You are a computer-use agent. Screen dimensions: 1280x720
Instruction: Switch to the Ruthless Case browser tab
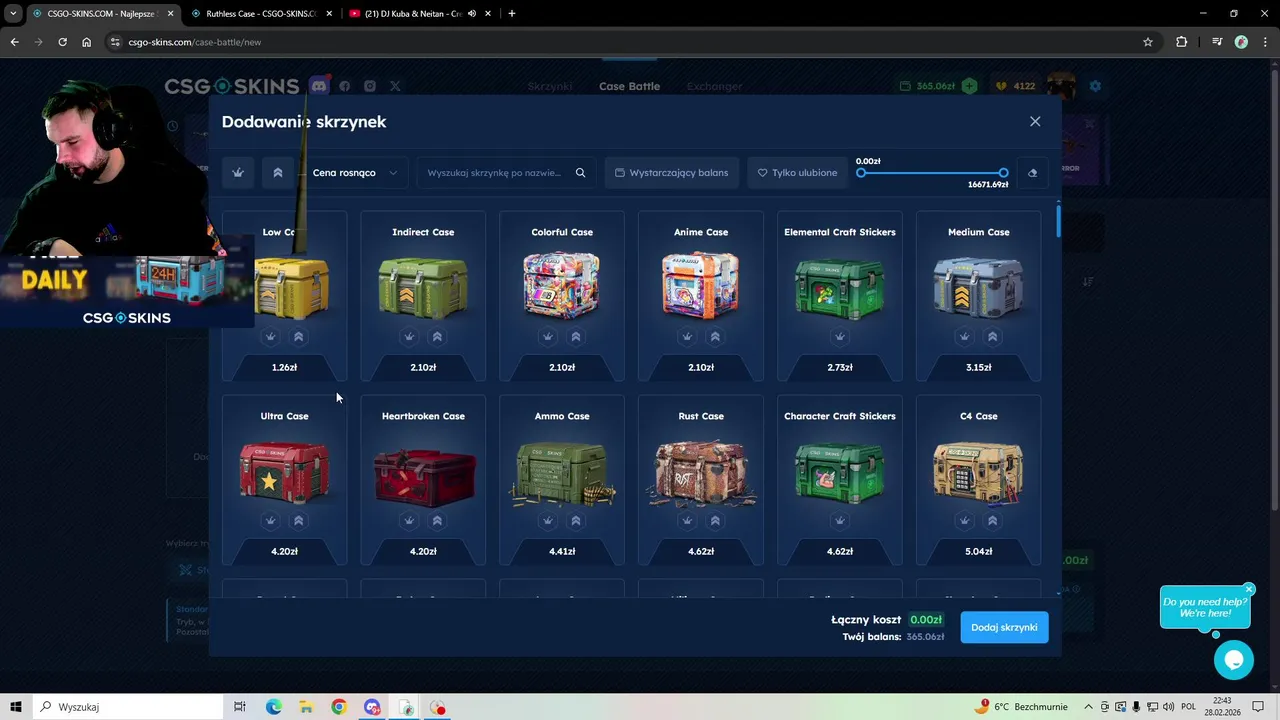coord(260,14)
